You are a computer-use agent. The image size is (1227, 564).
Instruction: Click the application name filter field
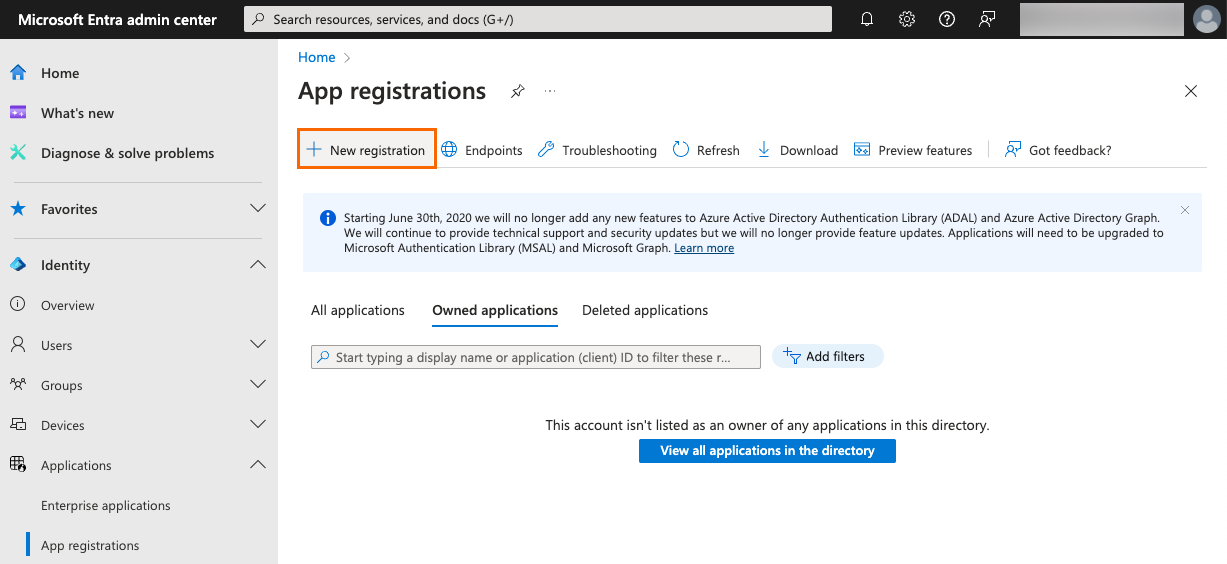[536, 357]
